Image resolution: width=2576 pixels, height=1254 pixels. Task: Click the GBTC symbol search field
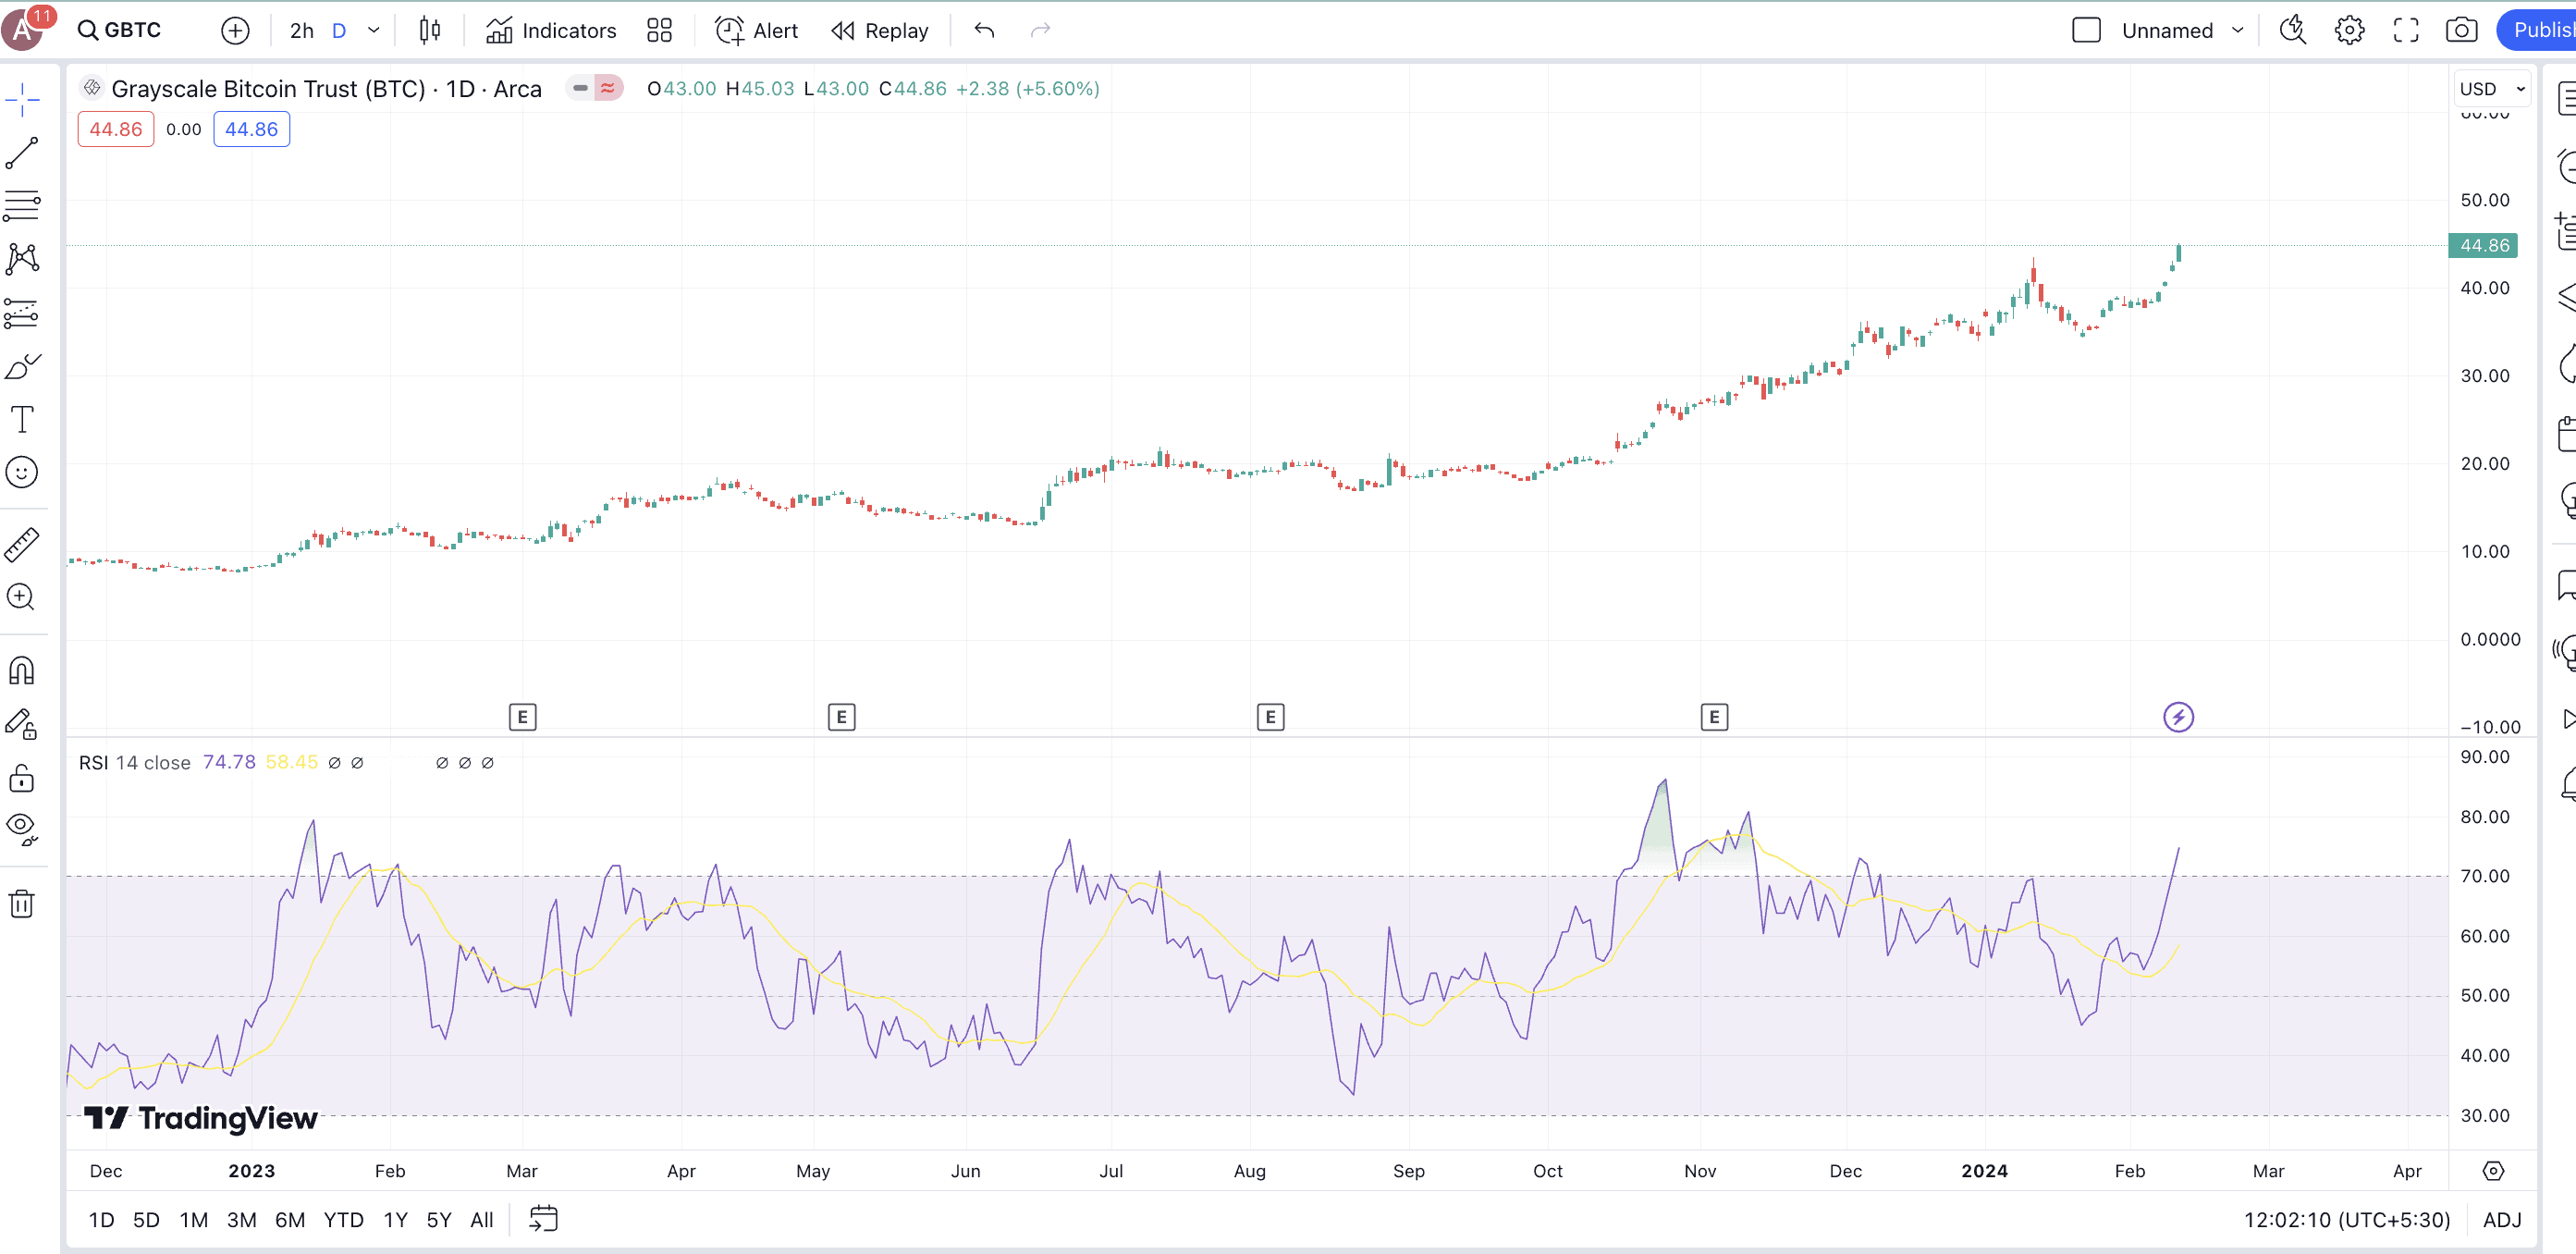(120, 30)
